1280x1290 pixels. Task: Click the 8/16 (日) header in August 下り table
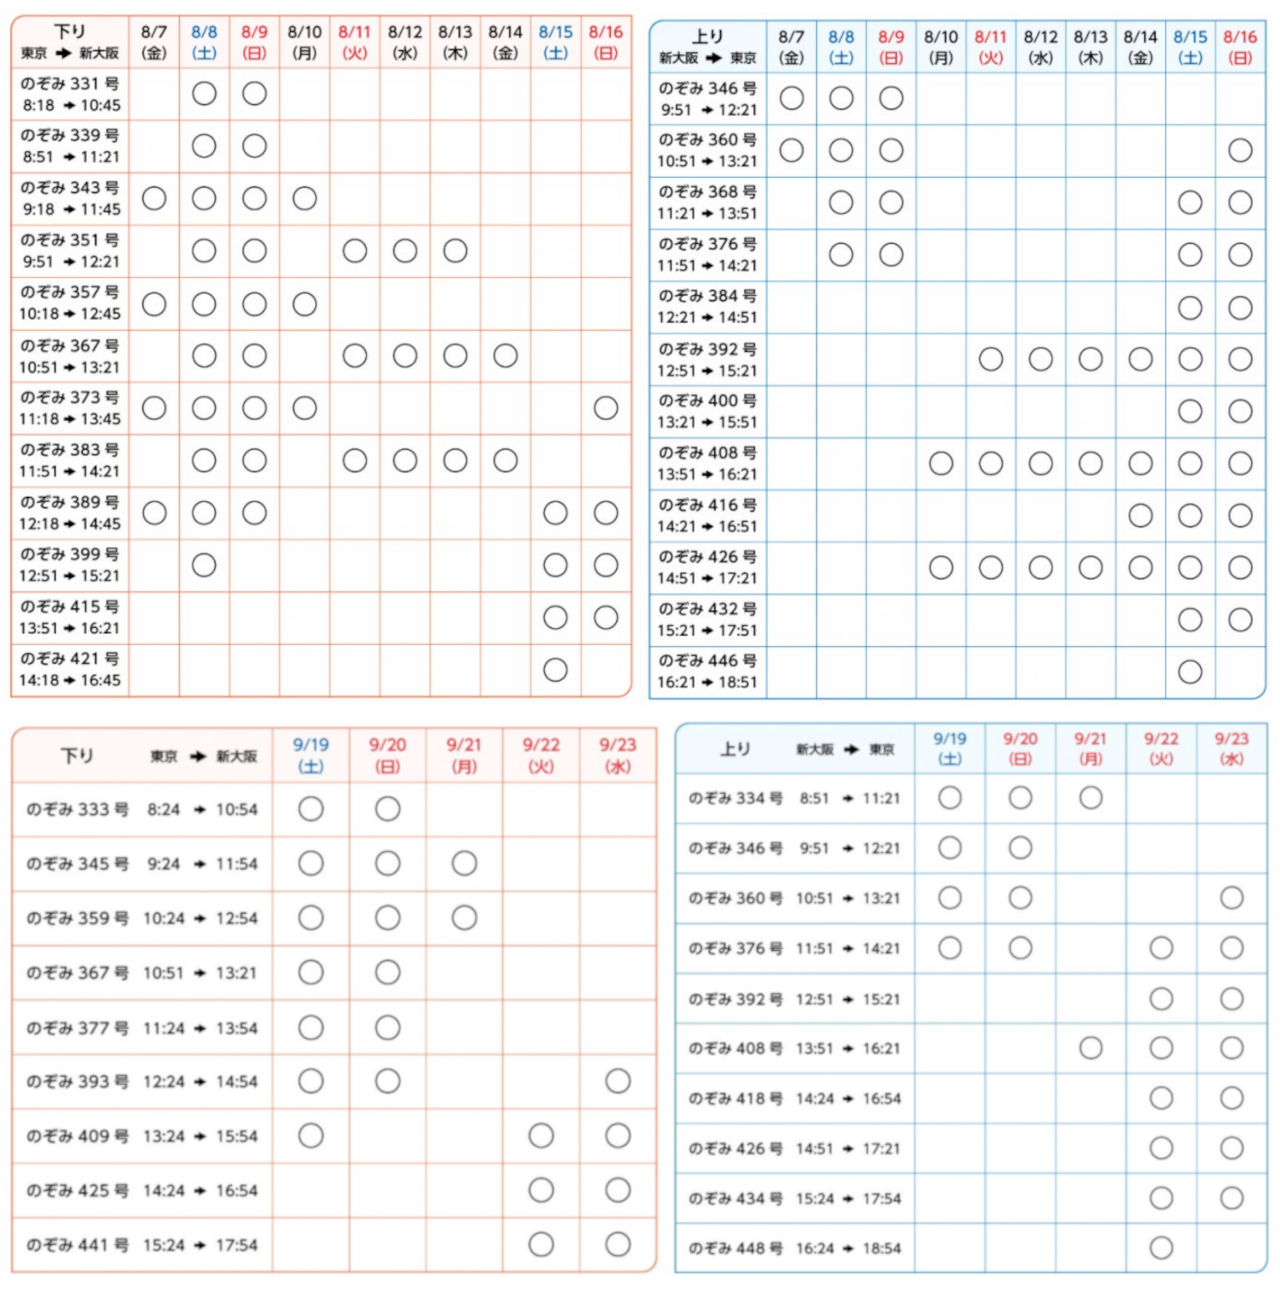(606, 42)
